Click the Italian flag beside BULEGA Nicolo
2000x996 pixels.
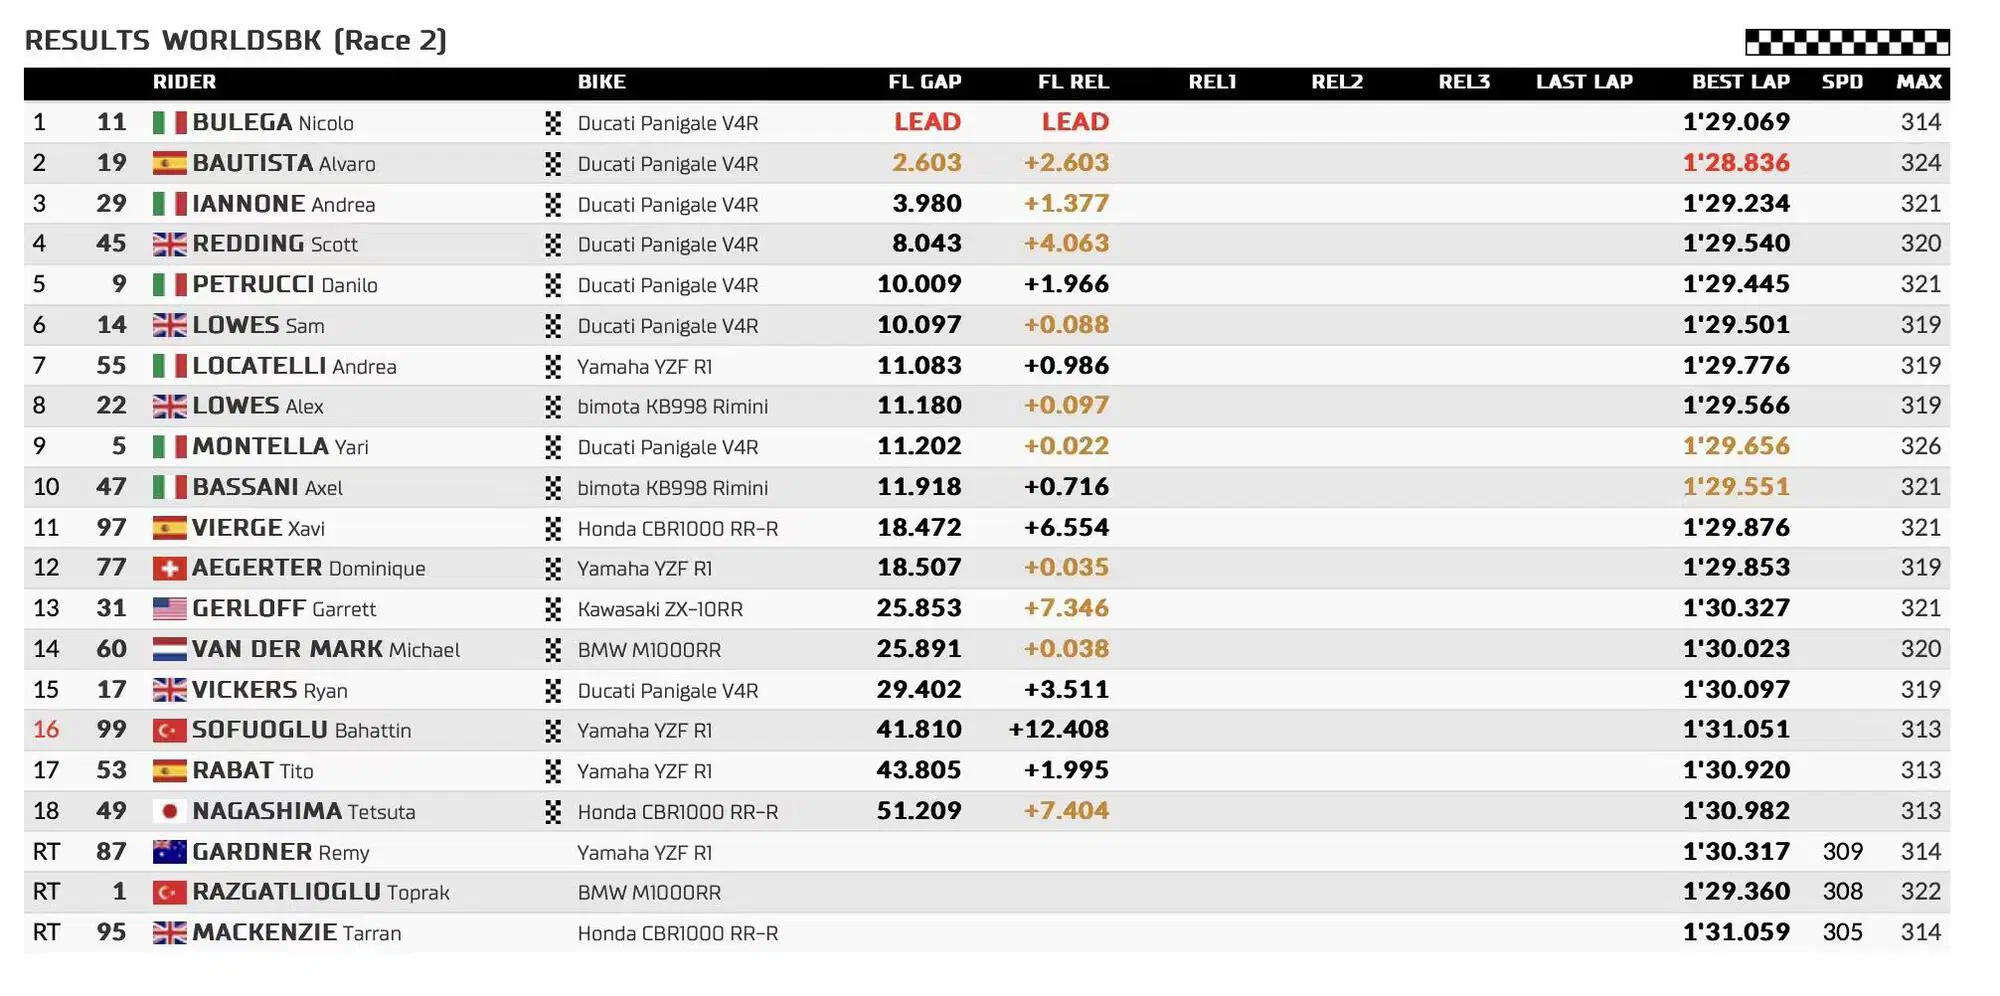[x=169, y=123]
